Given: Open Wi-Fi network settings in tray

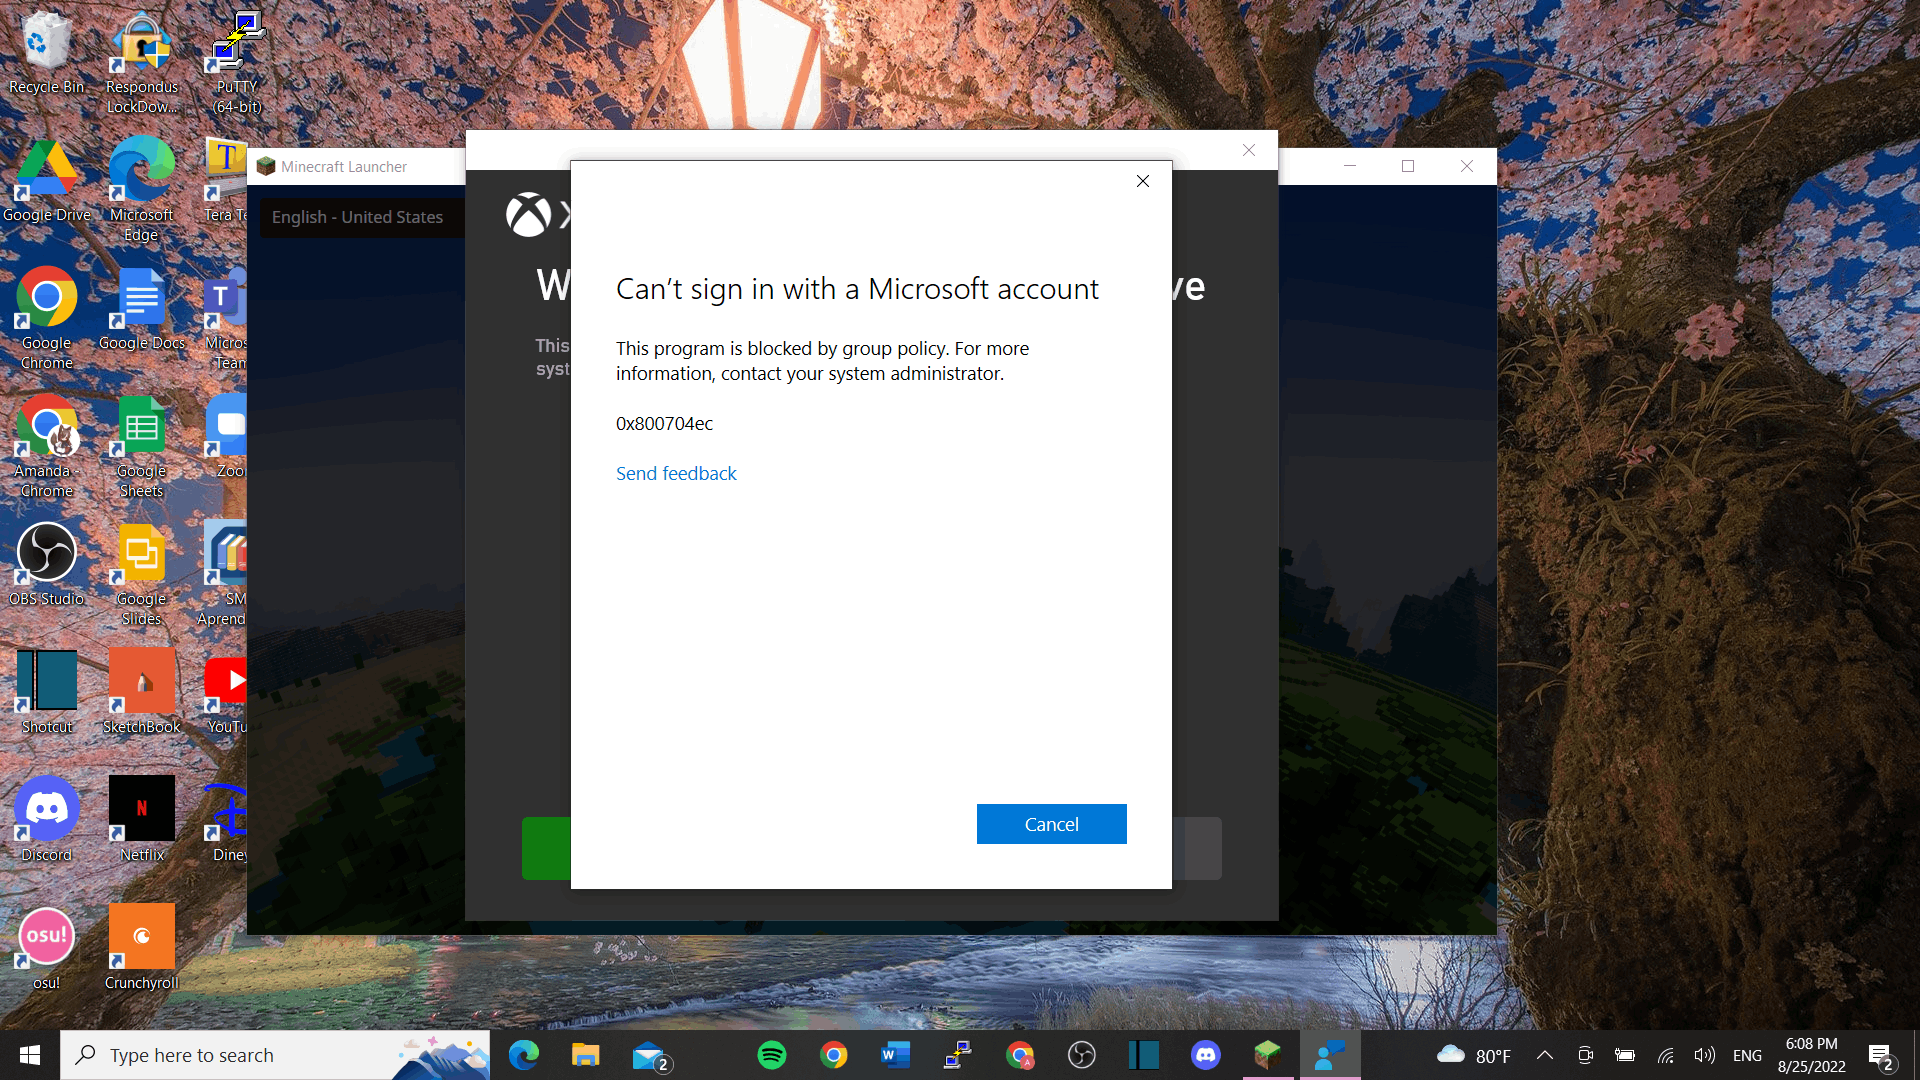Looking at the screenshot, I should (x=1665, y=1055).
